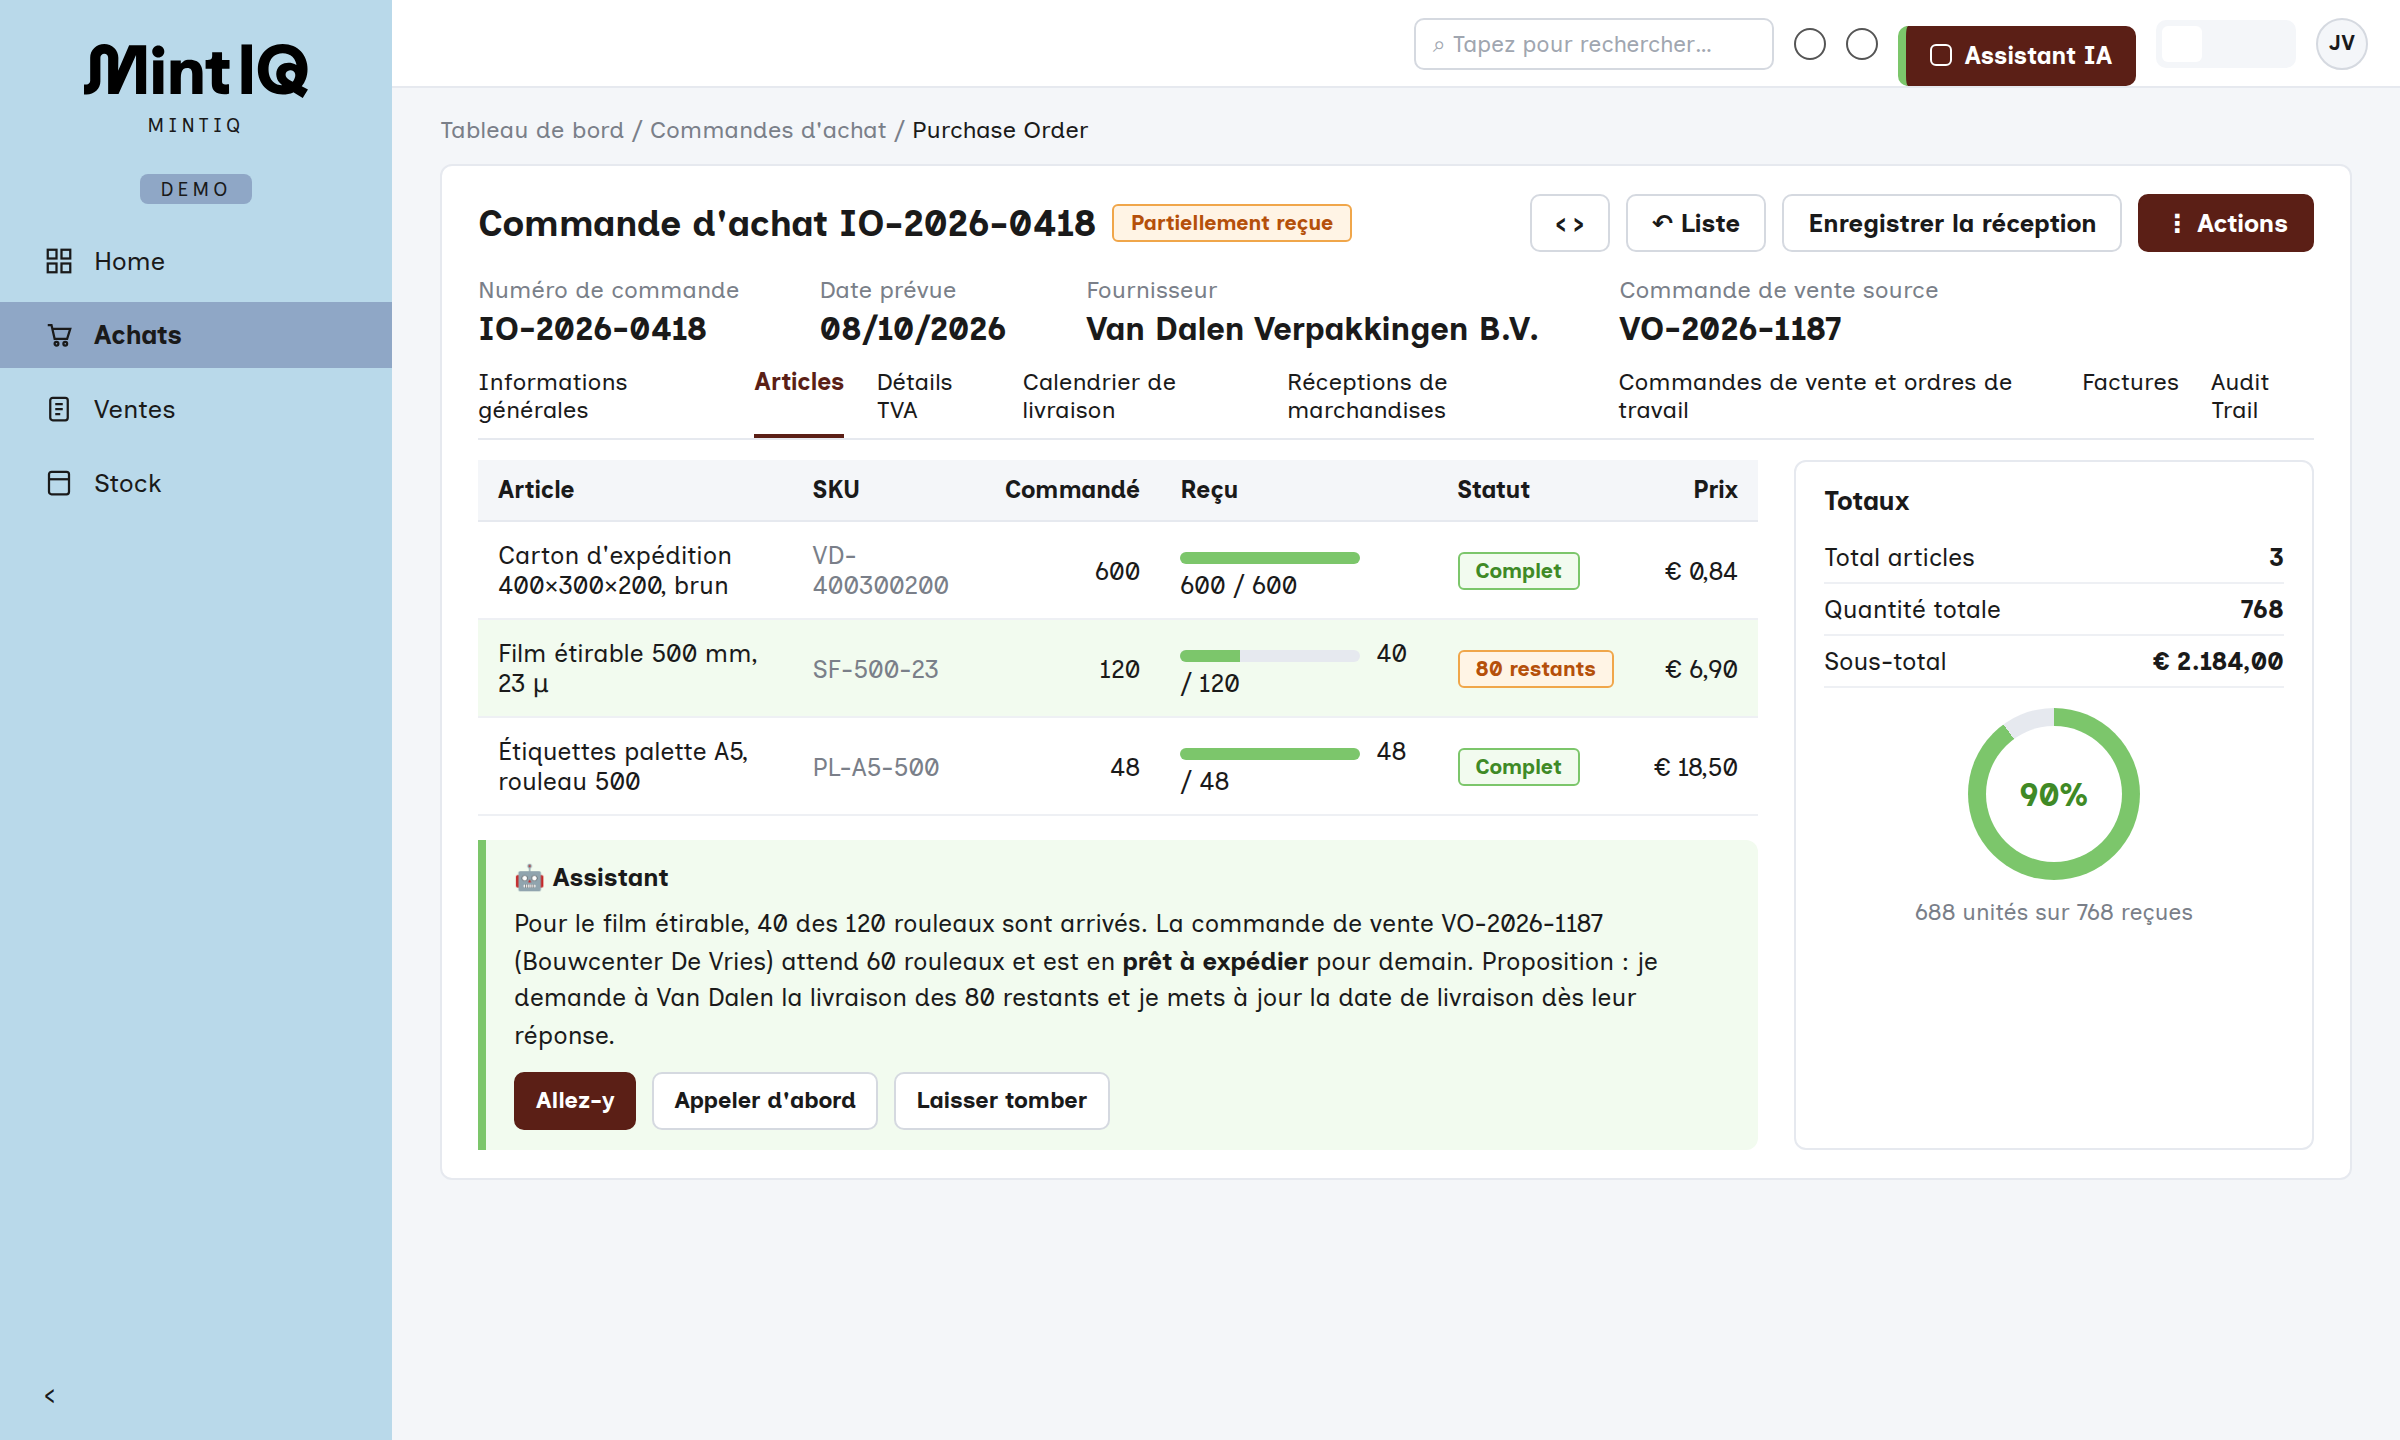Screen dimensions: 2400x1440
Task: Open Home in the sidebar
Action: (196, 261)
